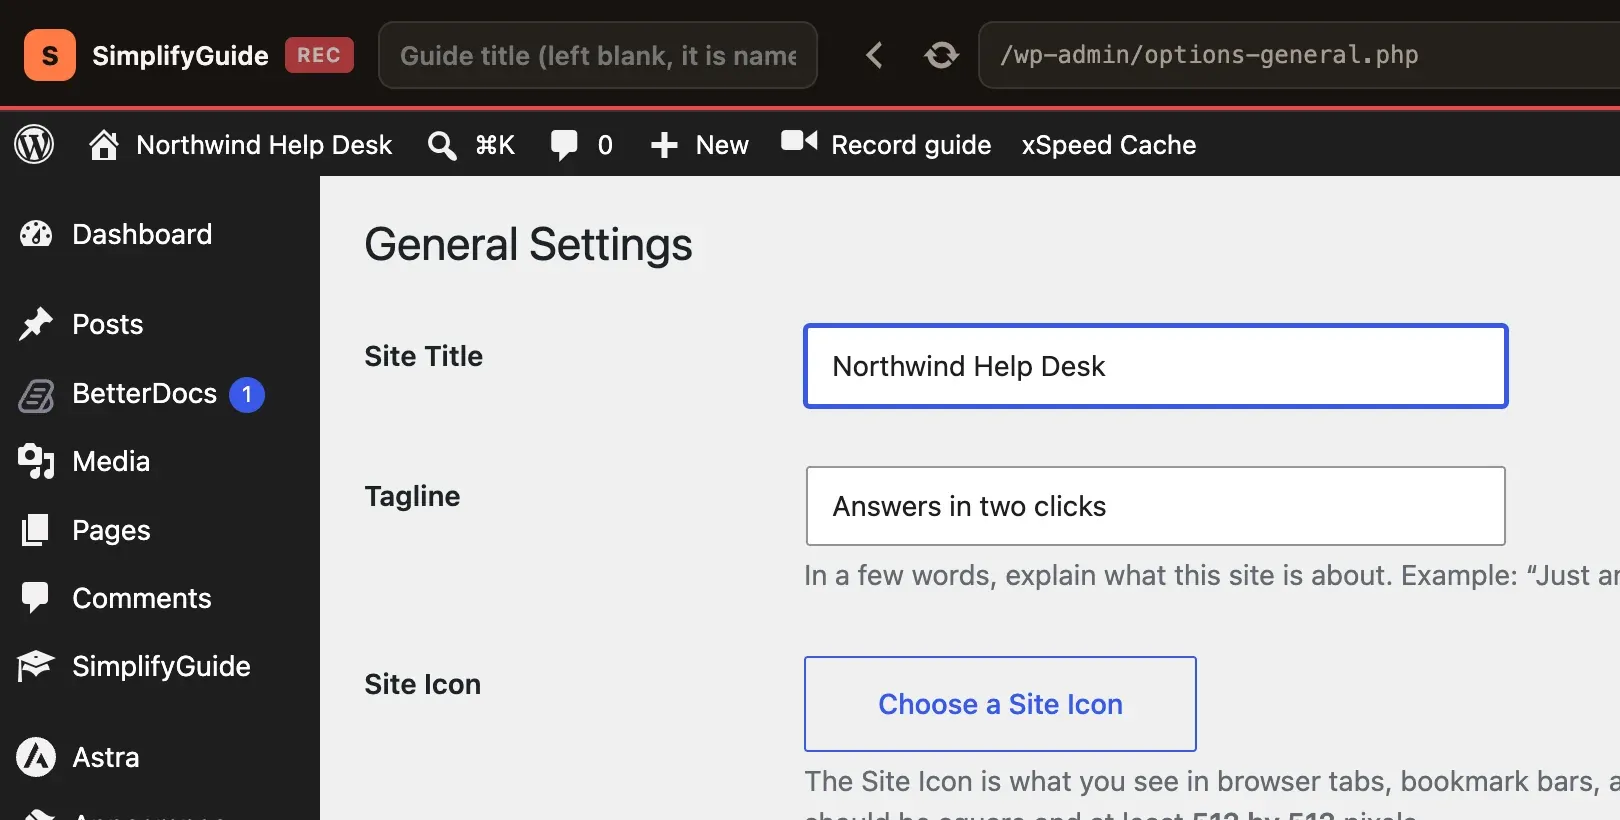
Task: Click the Site Title label
Action: tap(424, 356)
